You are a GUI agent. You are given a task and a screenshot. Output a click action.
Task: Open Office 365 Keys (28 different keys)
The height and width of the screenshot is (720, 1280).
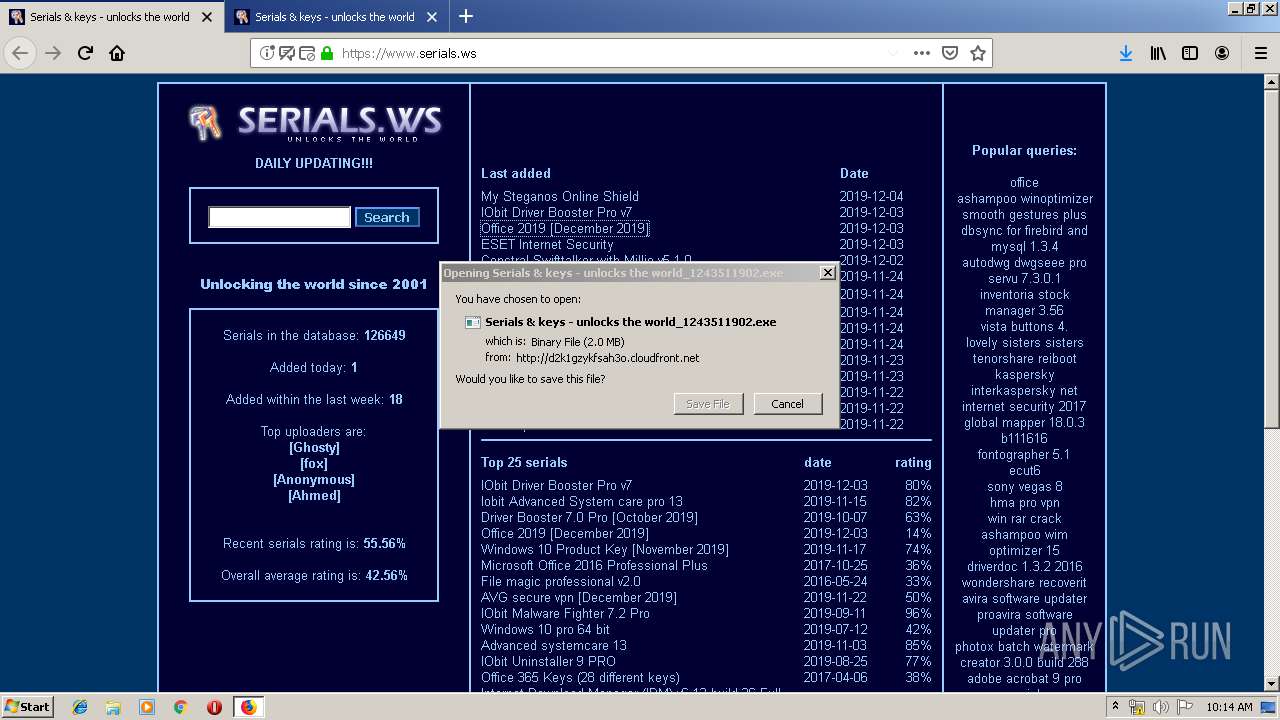click(x=580, y=677)
